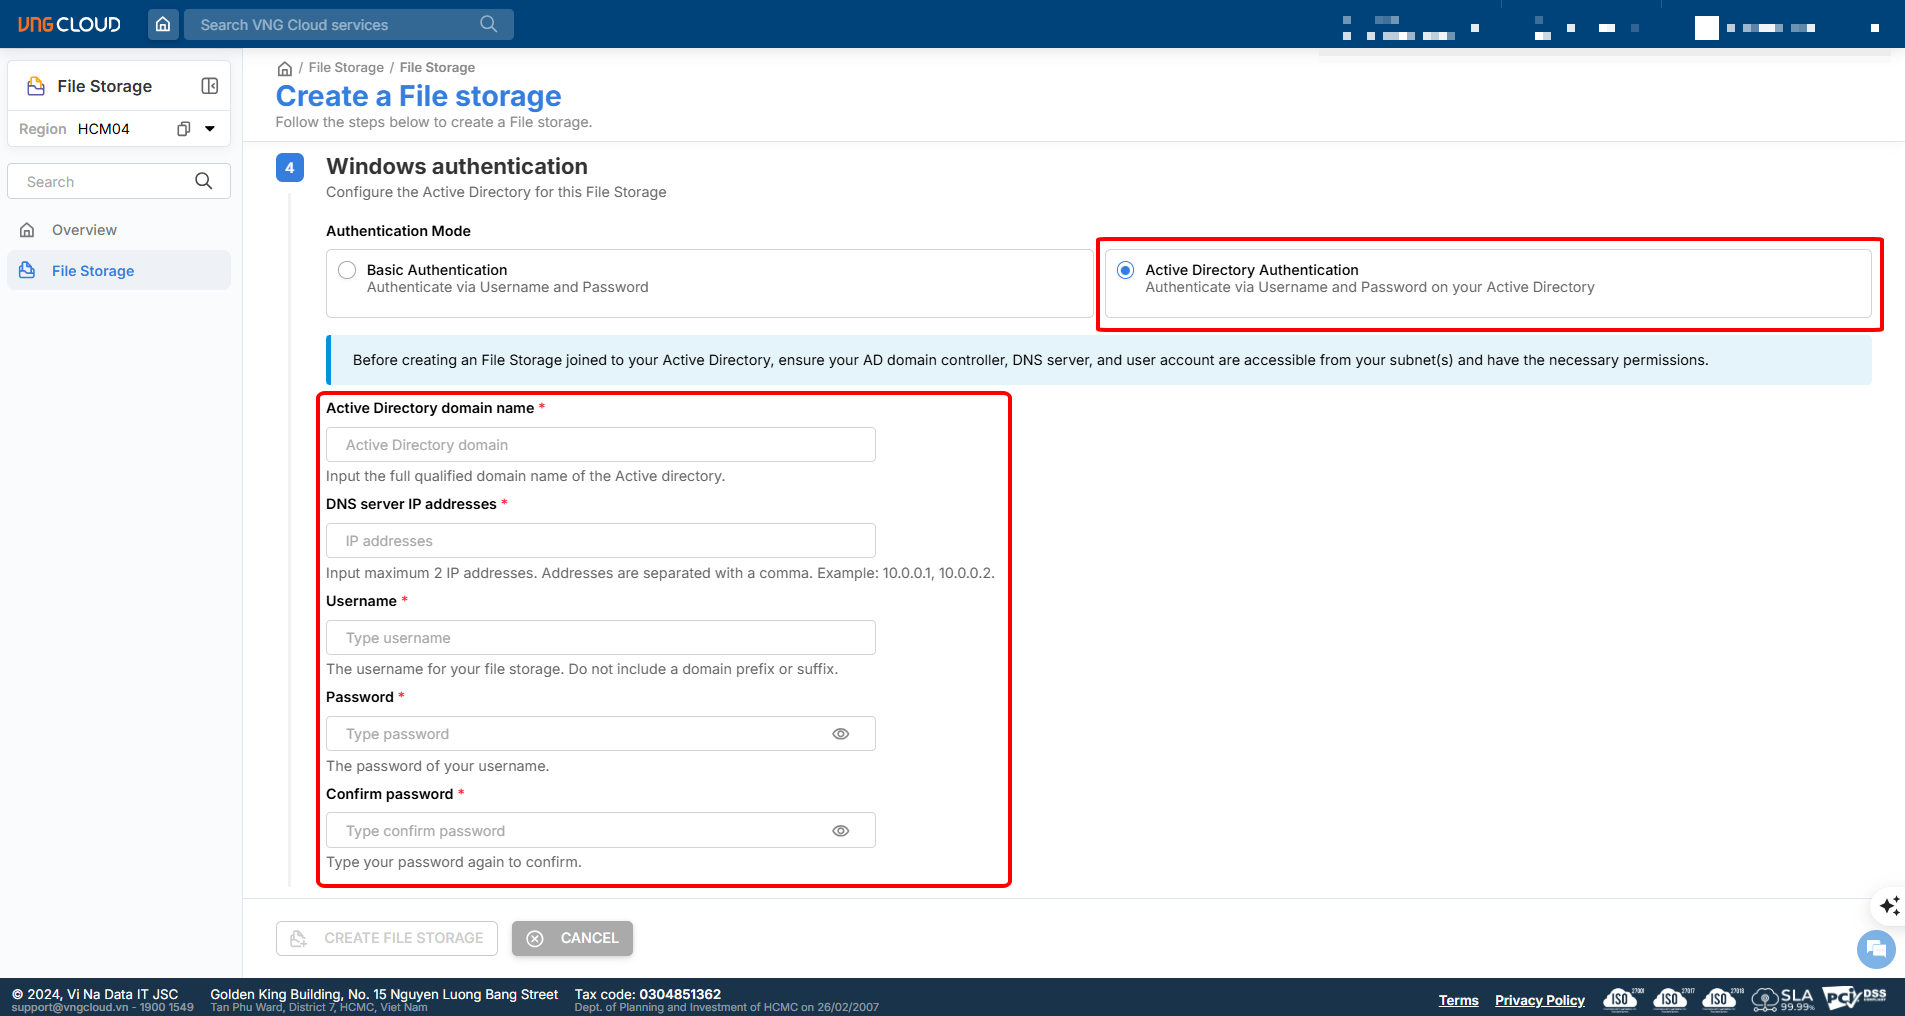
Task: Select Basic Authentication radio option
Action: coord(347,270)
